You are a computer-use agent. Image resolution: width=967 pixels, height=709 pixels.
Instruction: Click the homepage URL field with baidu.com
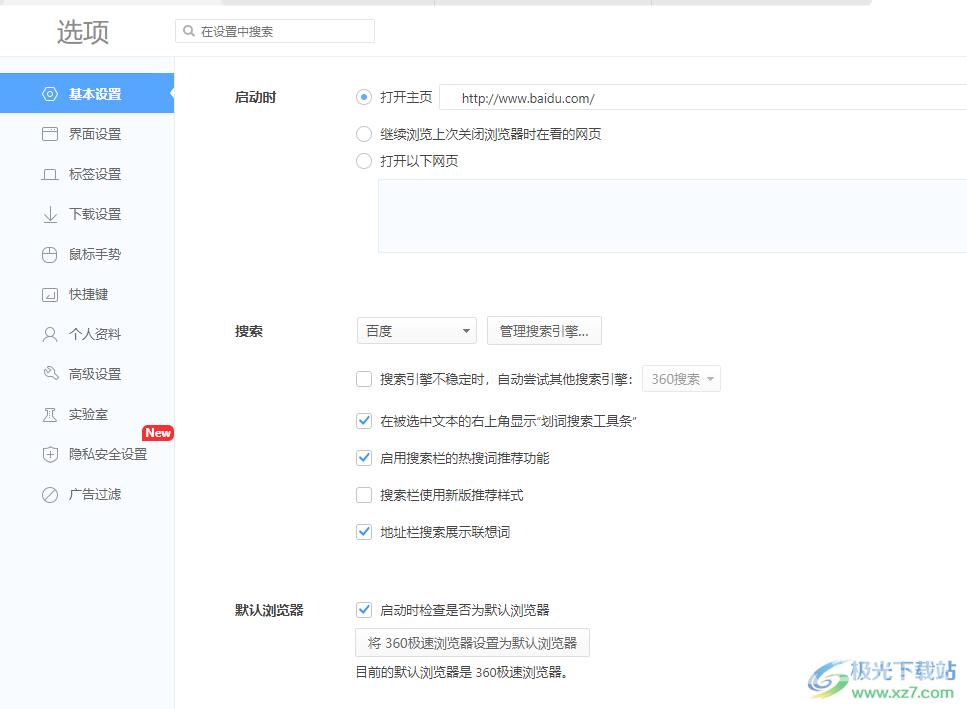coord(703,97)
